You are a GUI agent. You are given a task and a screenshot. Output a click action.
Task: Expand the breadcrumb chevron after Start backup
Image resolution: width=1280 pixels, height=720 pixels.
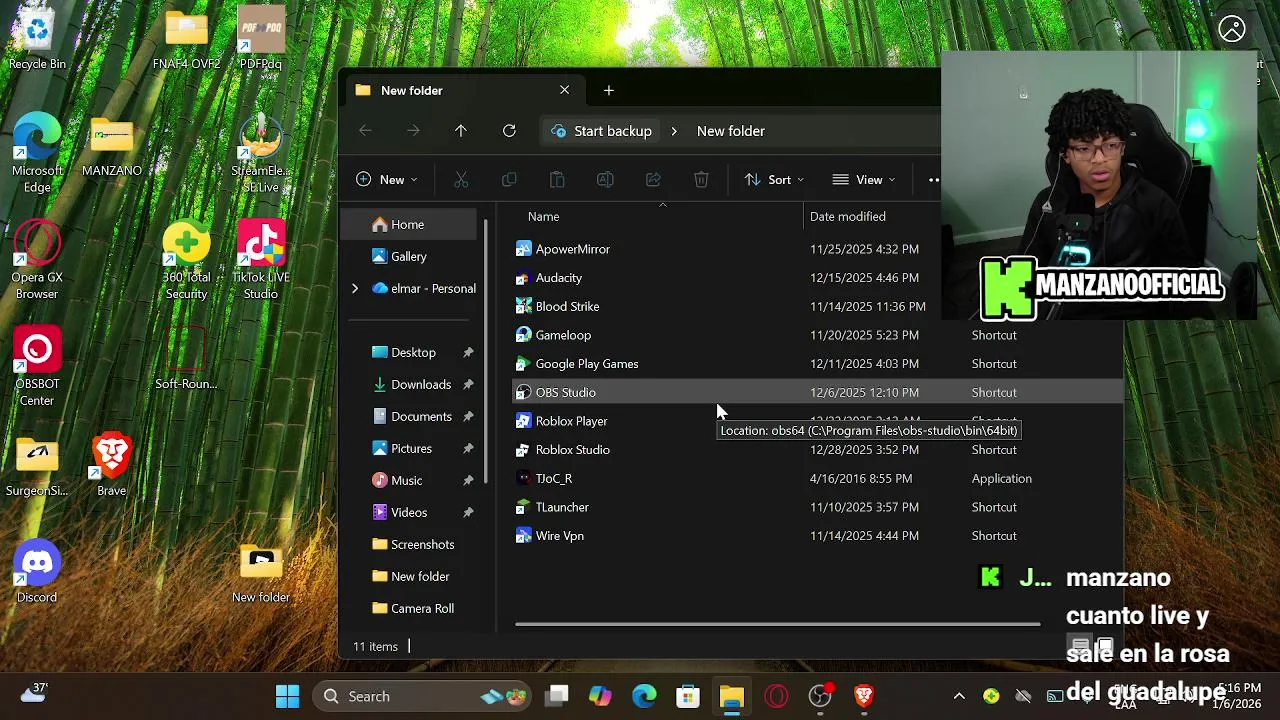(x=674, y=131)
